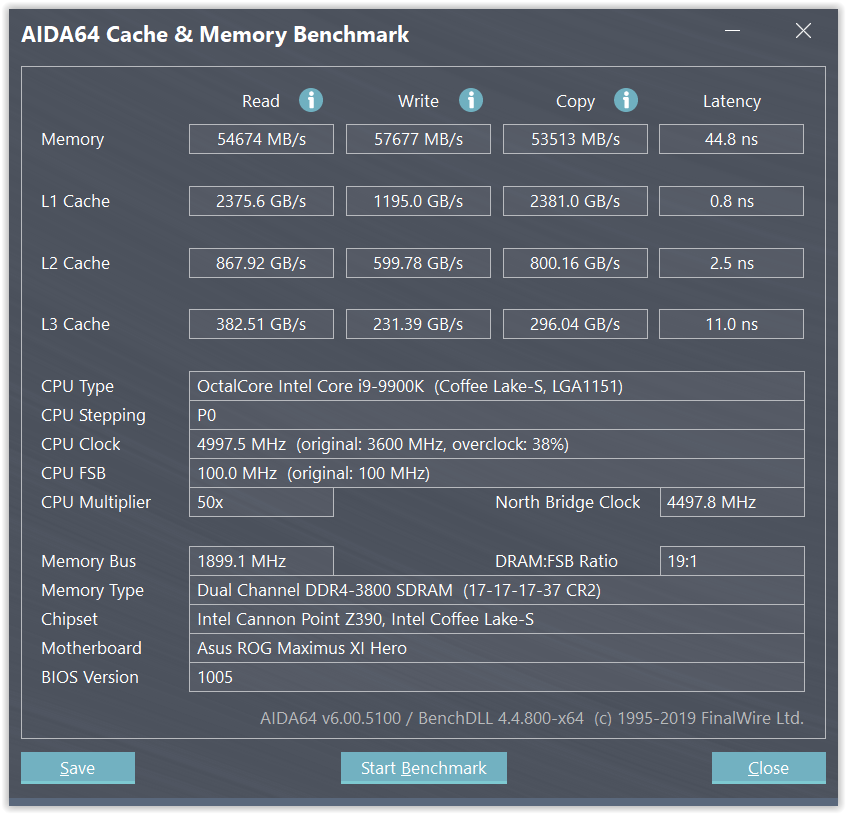Click L2 Cache Write 599.78 GB/s
This screenshot has height=814, width=846.
[418, 263]
